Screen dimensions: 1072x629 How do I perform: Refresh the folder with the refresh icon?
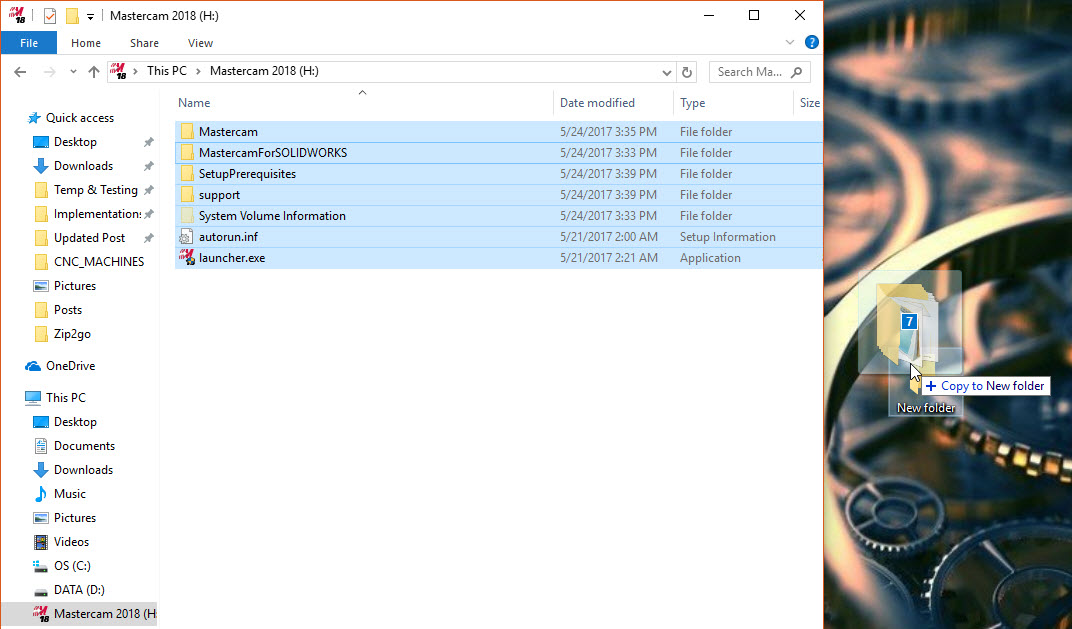pos(687,72)
